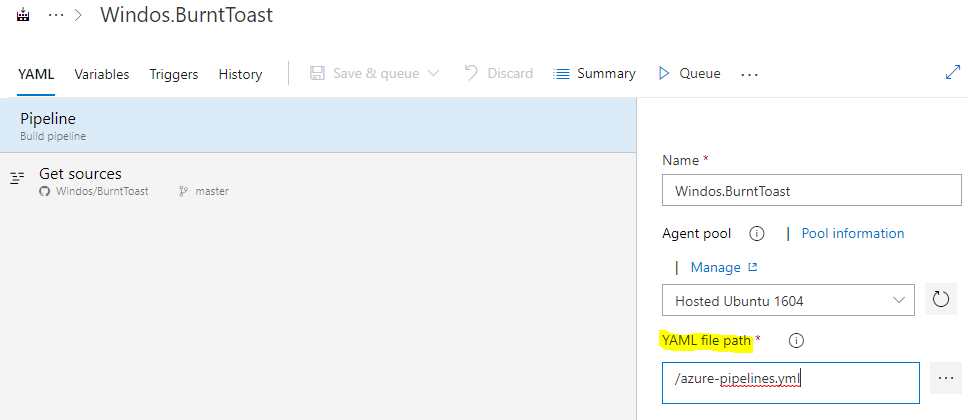Click the GitHub icon beside Windos/BurntToast
This screenshot has width=980, height=420.
[44, 191]
